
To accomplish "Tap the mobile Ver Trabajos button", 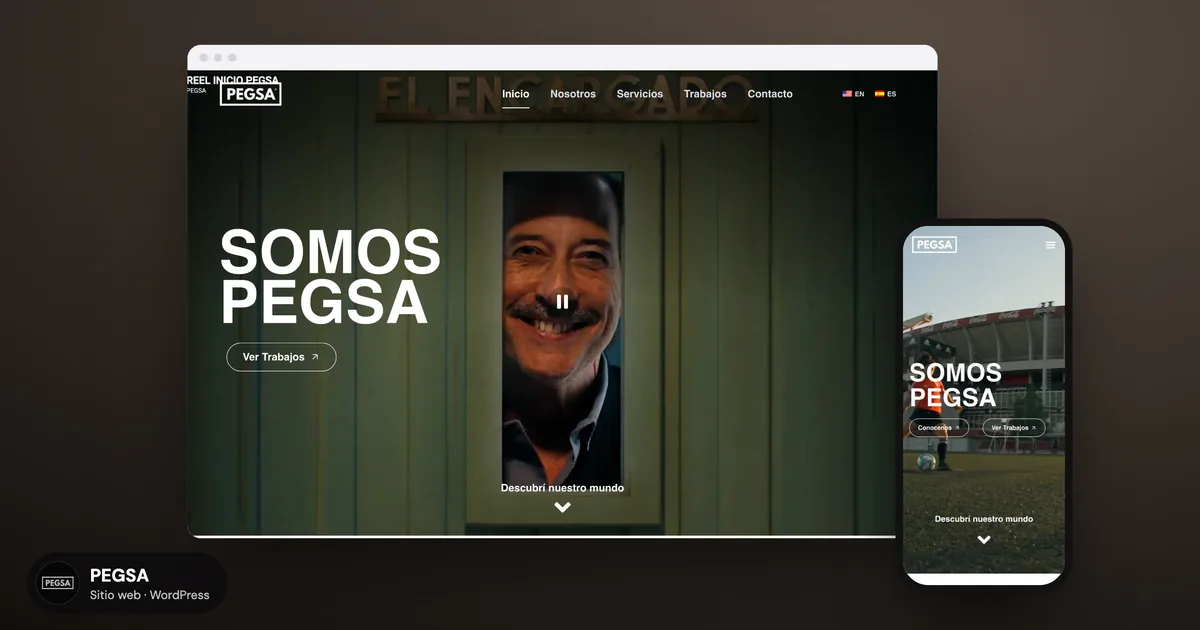I will (x=1014, y=428).
